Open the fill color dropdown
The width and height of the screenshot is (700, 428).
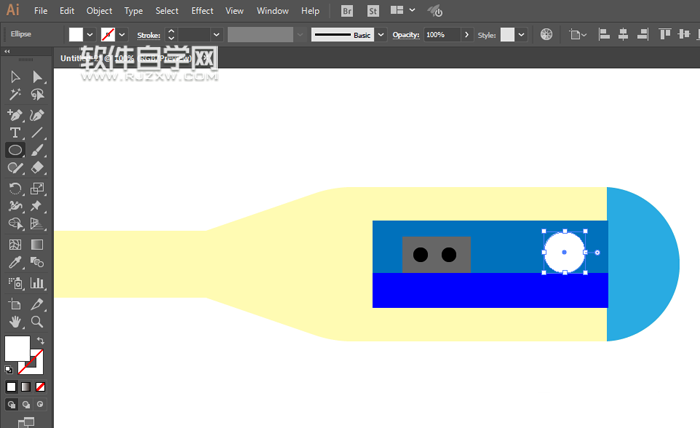(90, 34)
